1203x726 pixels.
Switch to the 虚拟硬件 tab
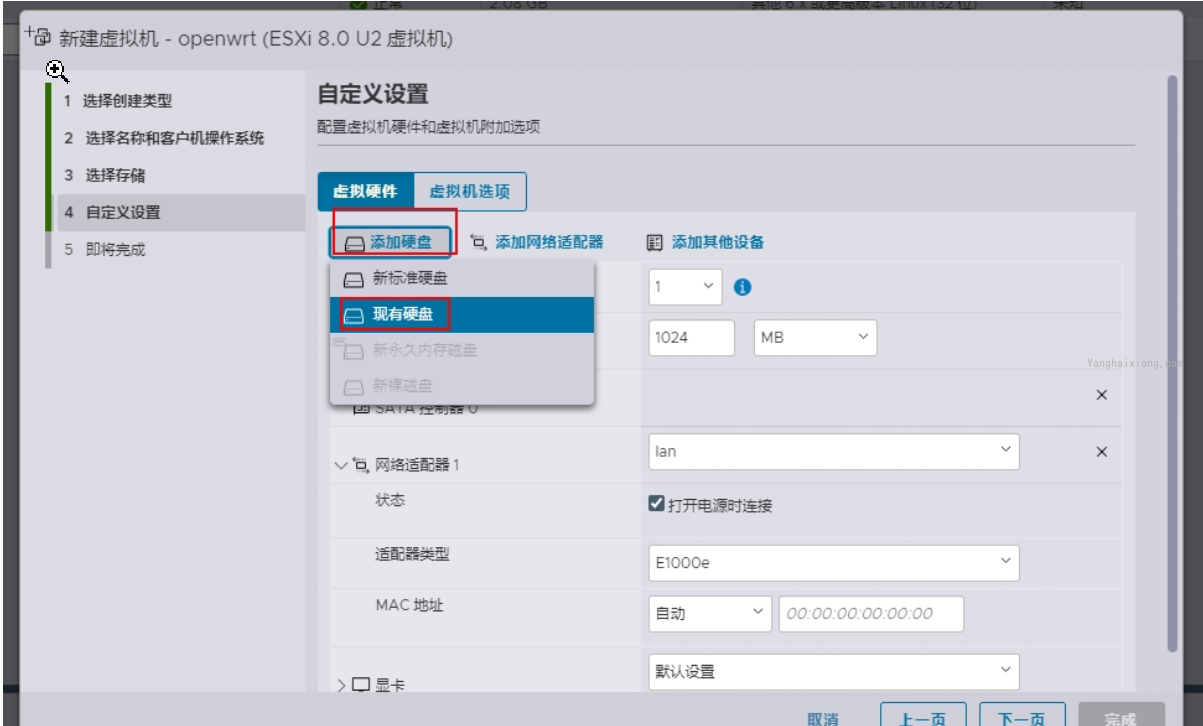(x=365, y=192)
